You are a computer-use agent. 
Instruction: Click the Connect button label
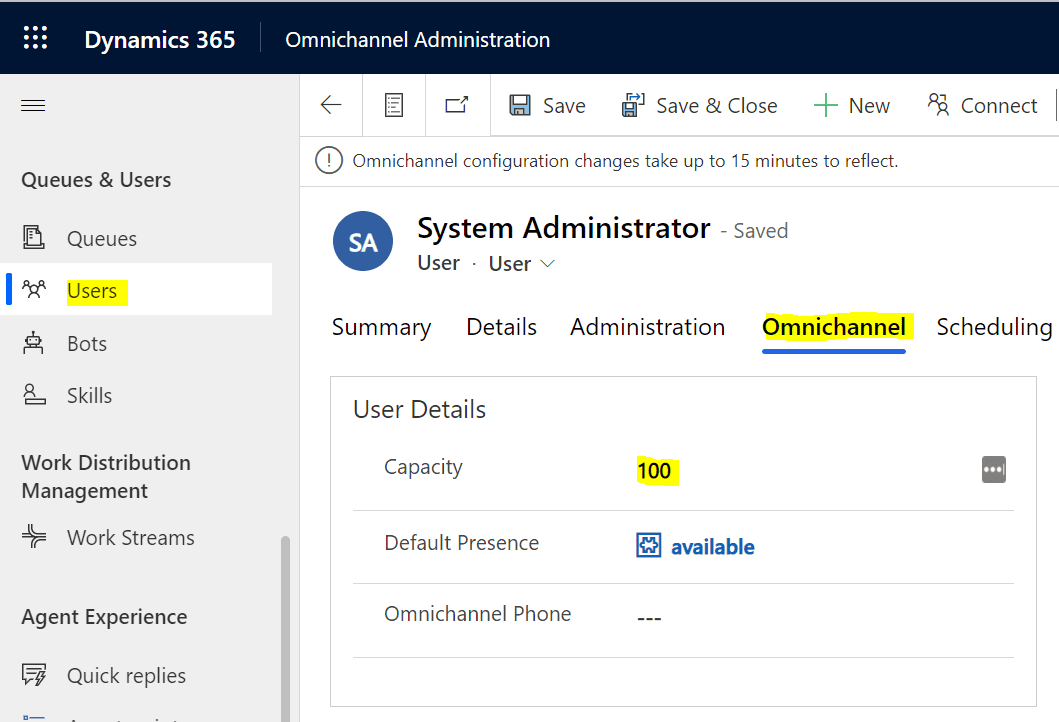click(x=999, y=106)
